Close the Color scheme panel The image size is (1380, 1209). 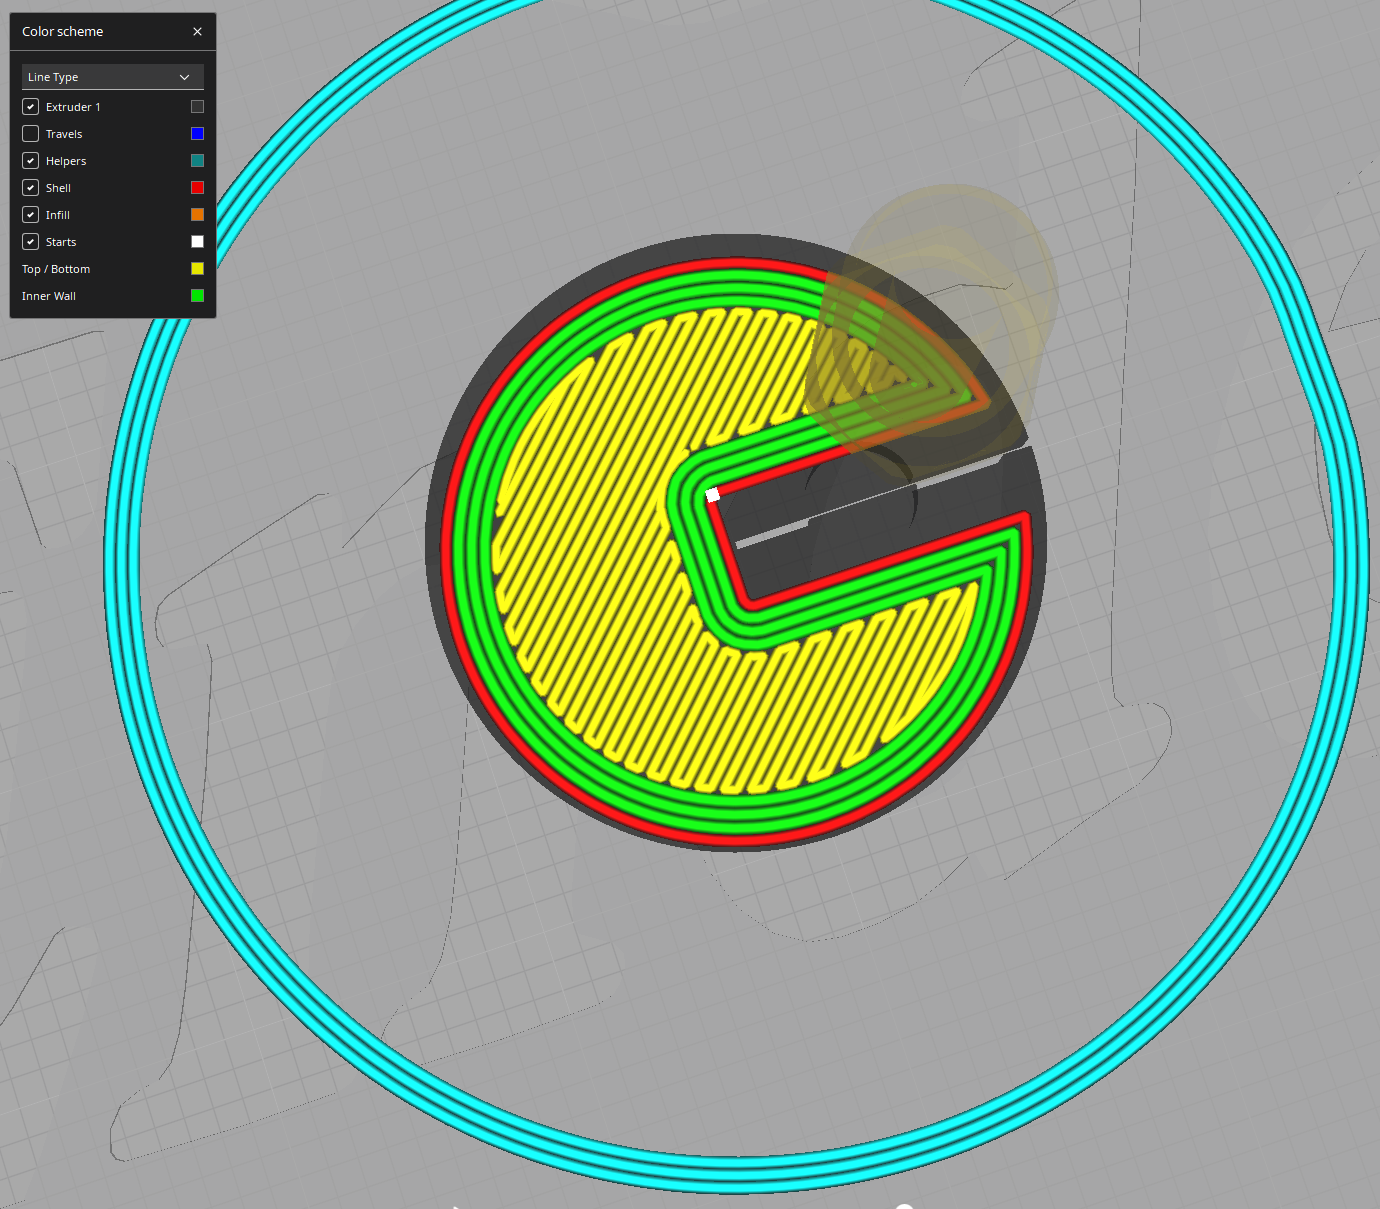[197, 31]
